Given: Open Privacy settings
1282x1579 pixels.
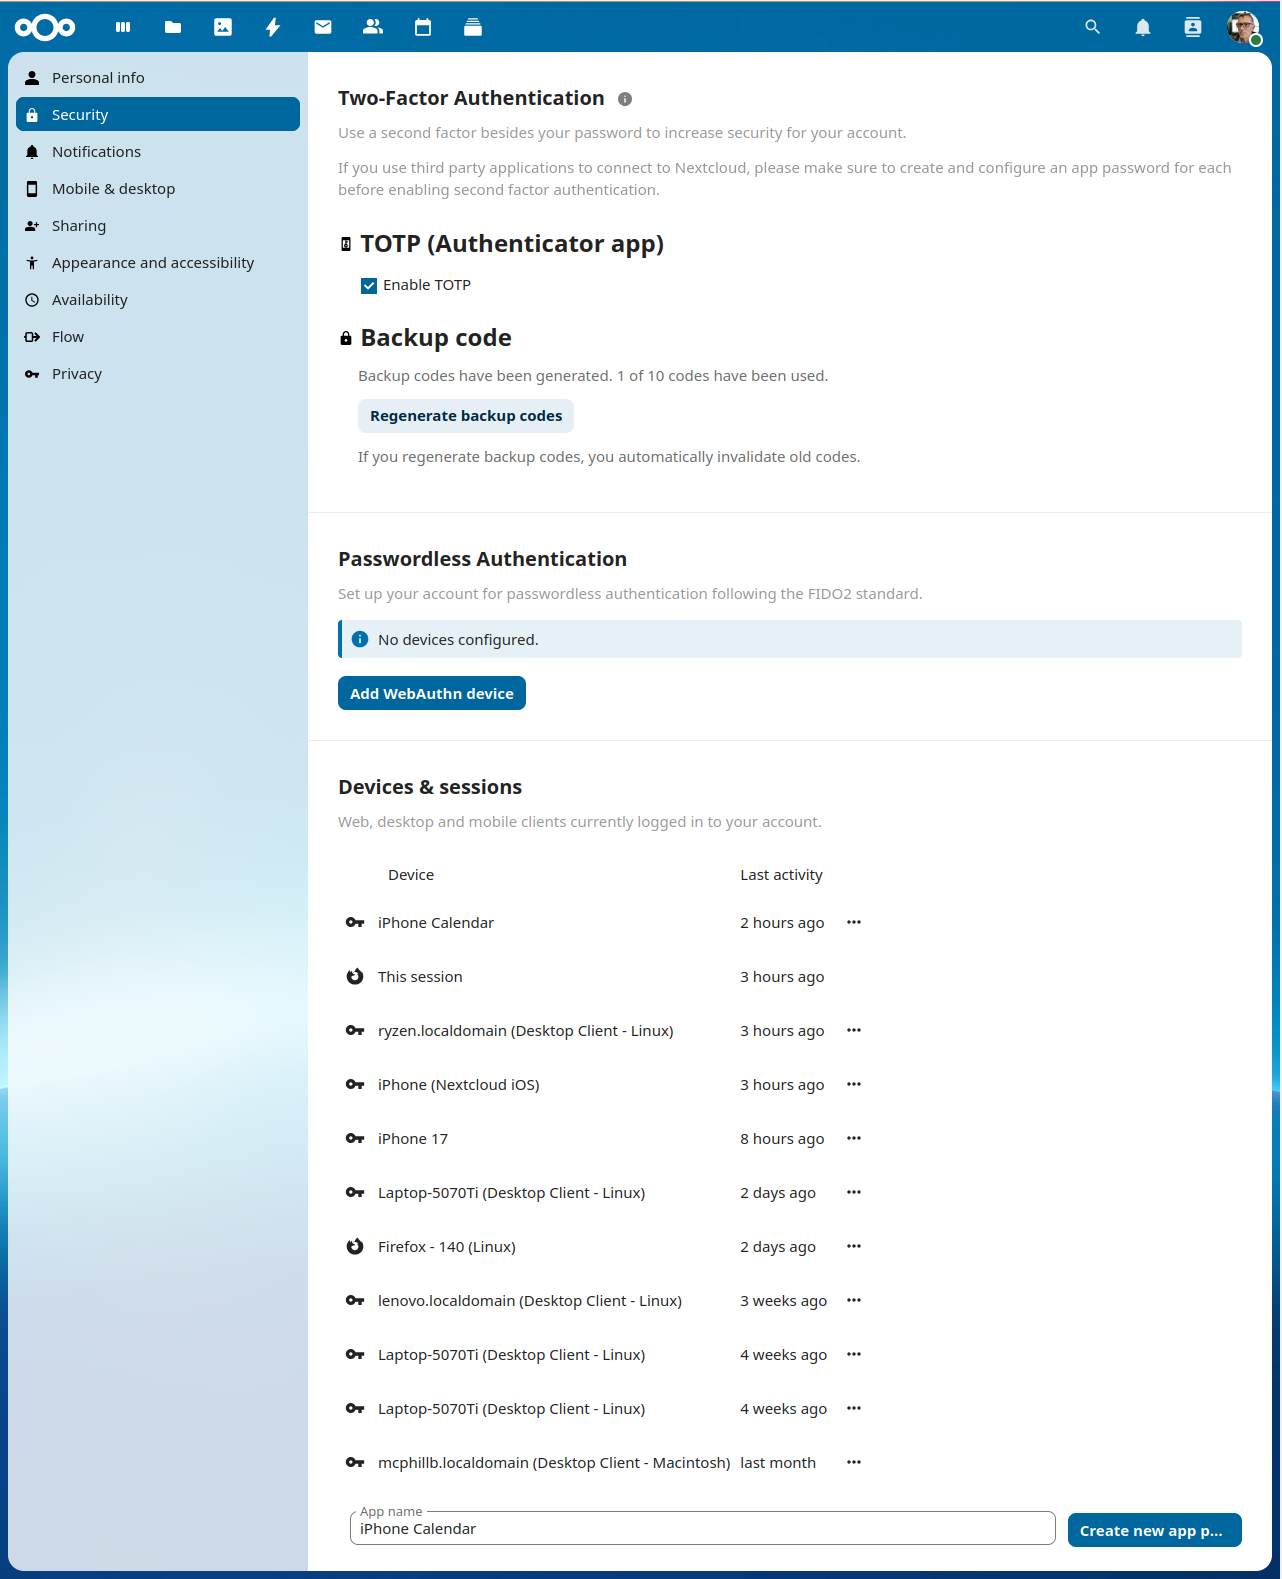Looking at the screenshot, I should pyautogui.click(x=158, y=373).
